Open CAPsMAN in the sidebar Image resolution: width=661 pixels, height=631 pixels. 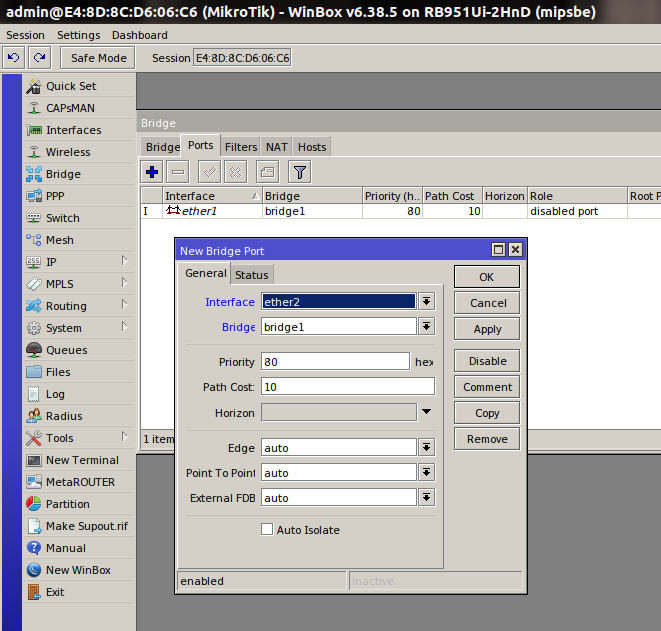click(80, 108)
